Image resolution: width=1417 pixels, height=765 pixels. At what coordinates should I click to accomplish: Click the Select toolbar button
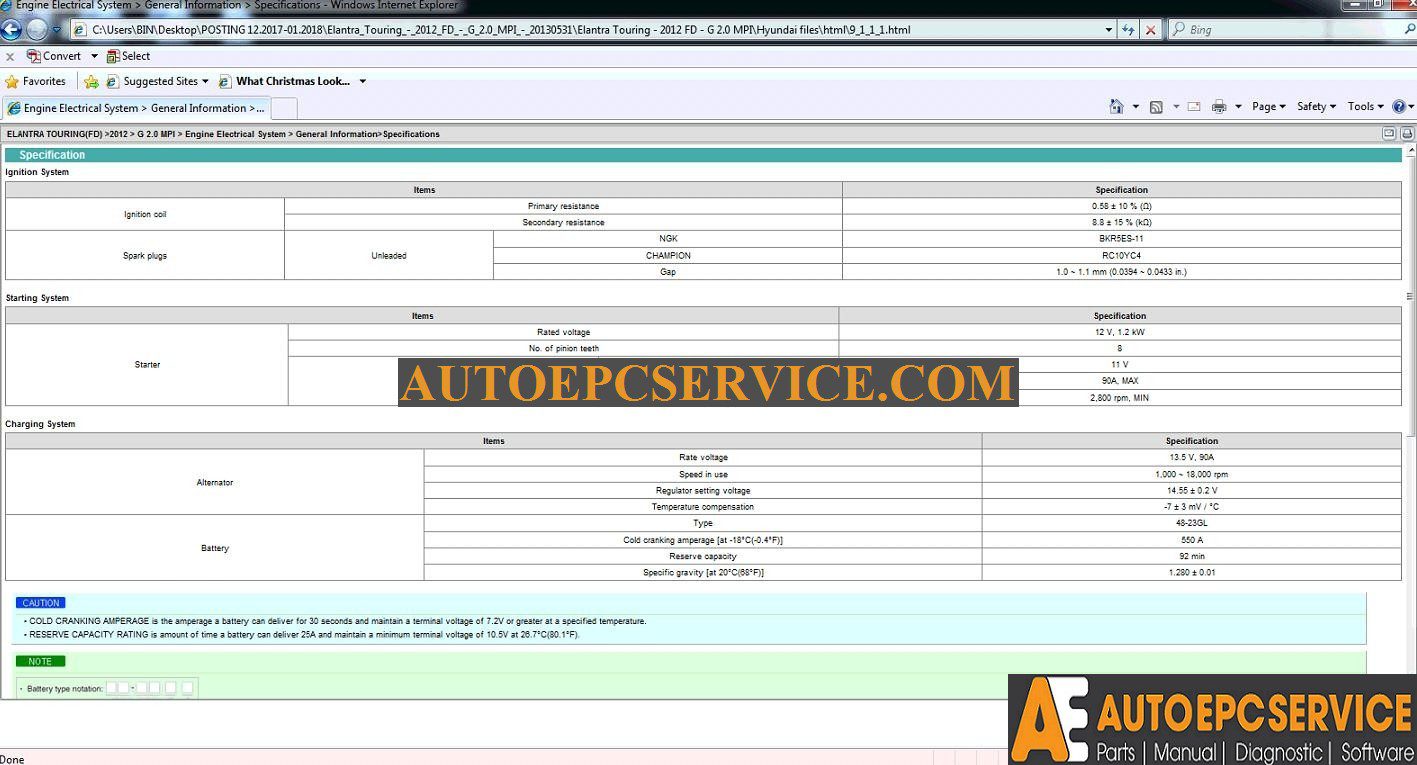(x=128, y=56)
